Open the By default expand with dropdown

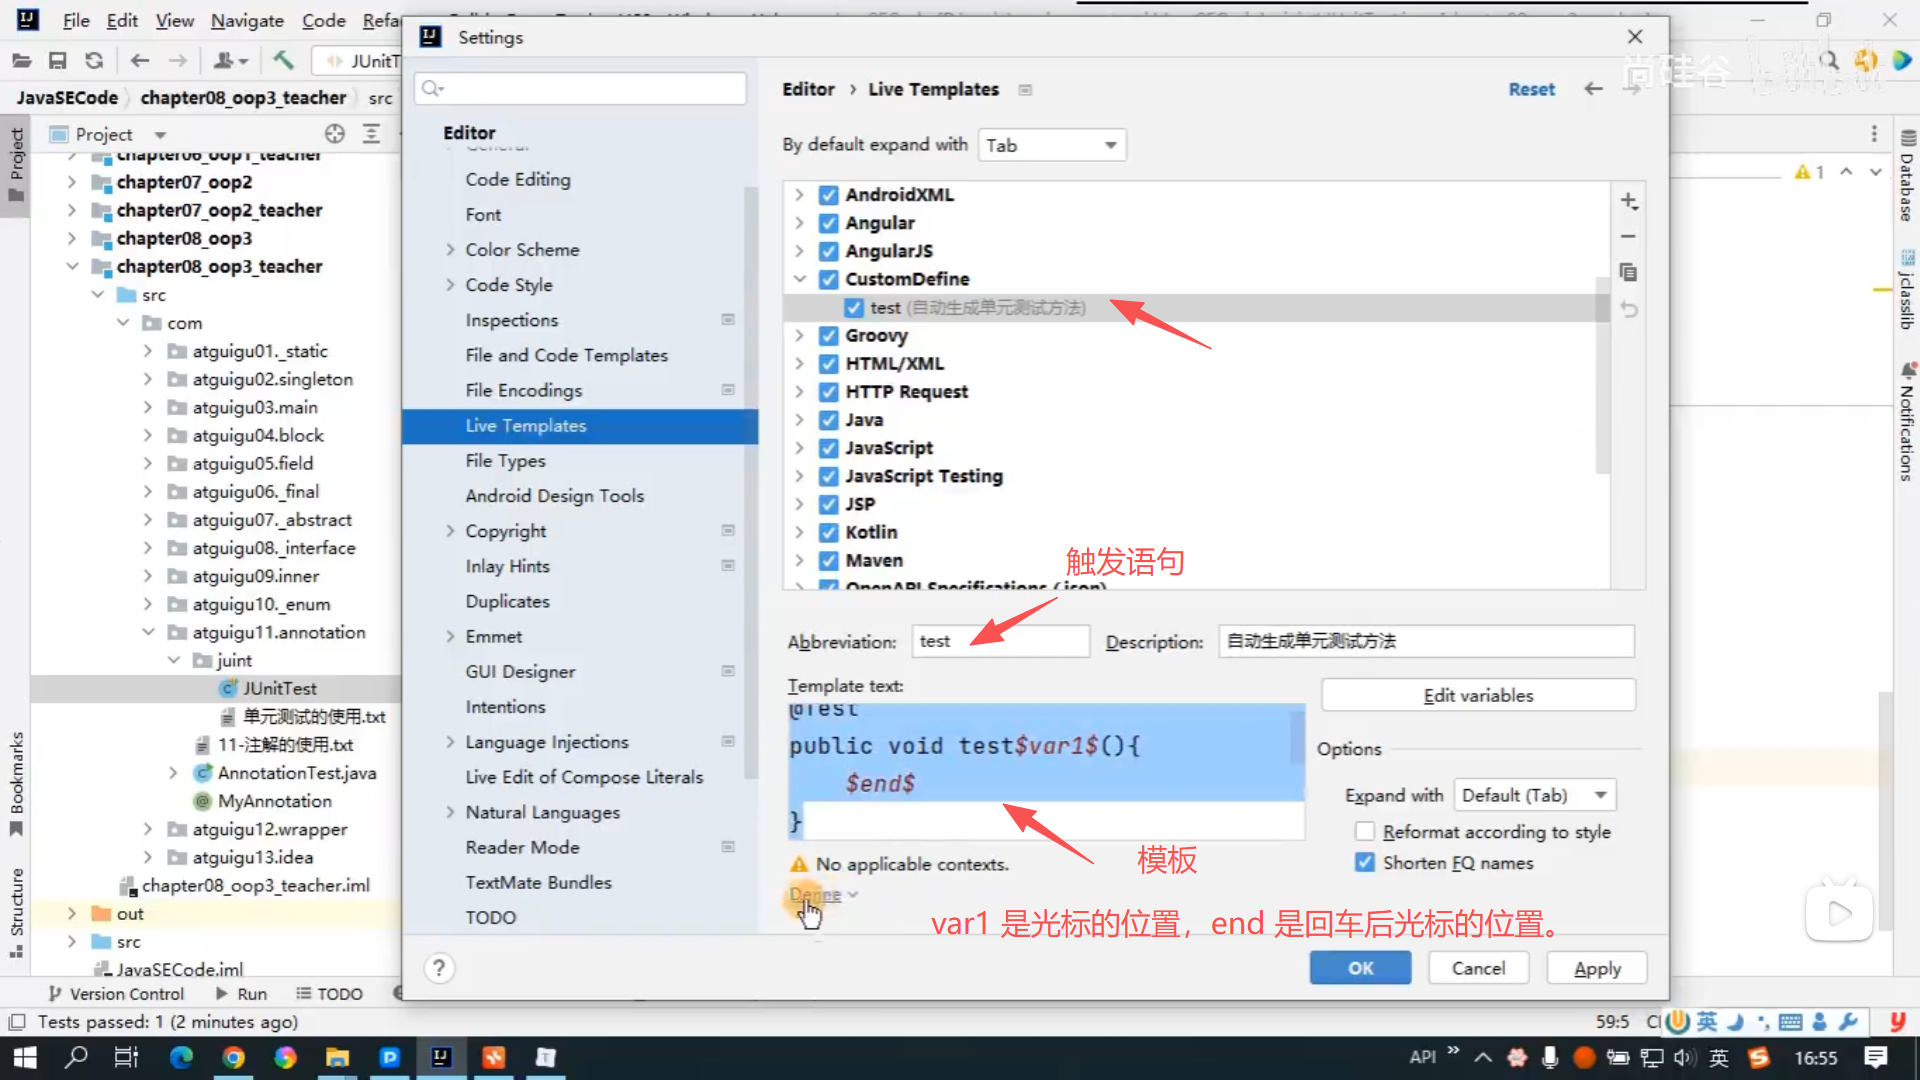point(1052,146)
